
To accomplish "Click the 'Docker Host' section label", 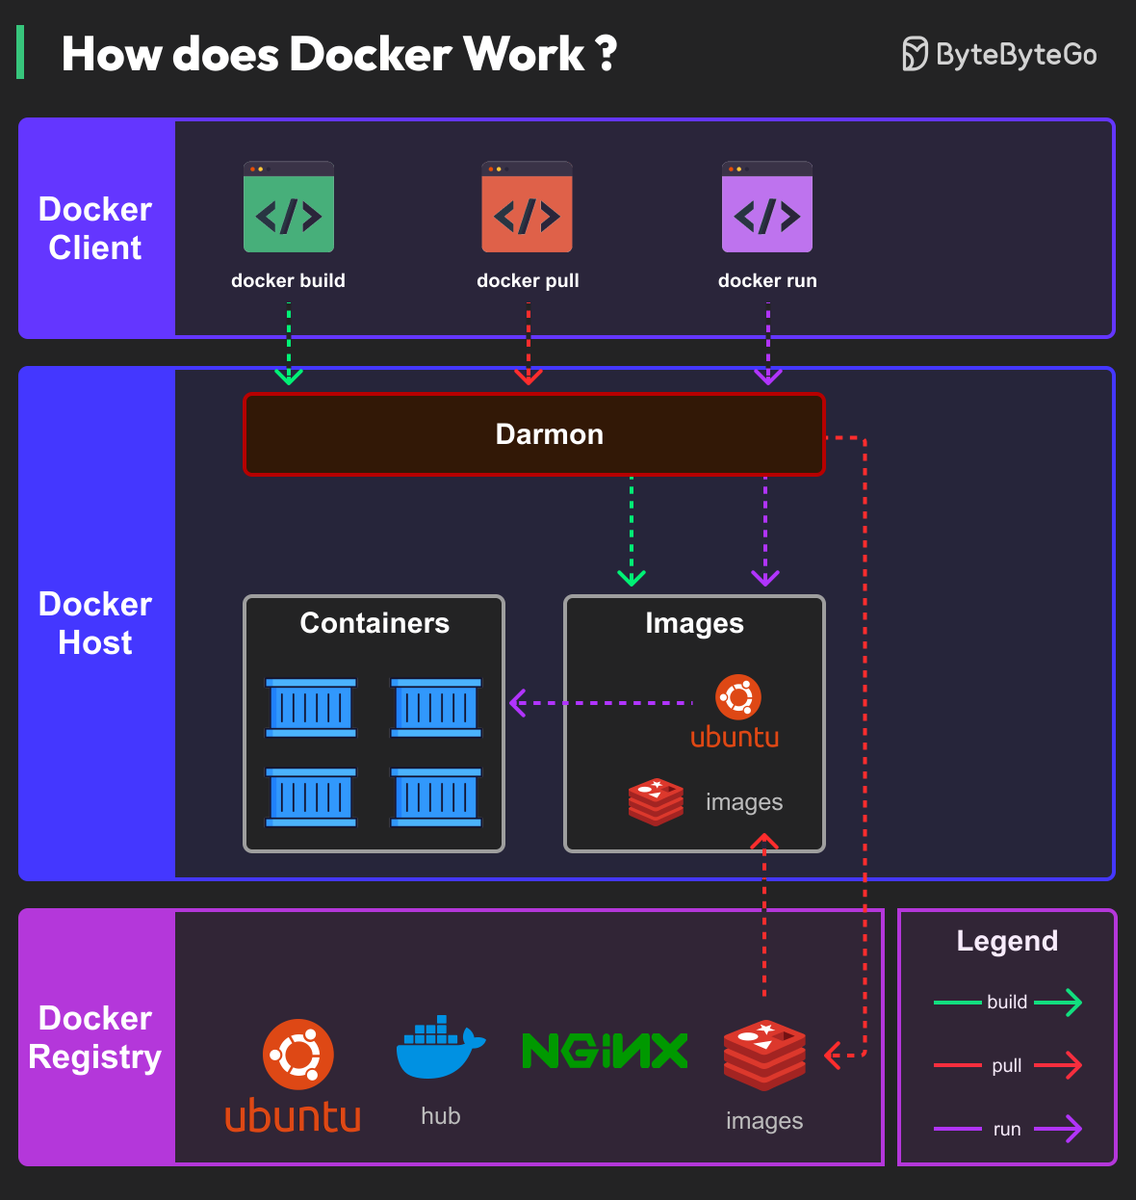I will click(x=95, y=623).
